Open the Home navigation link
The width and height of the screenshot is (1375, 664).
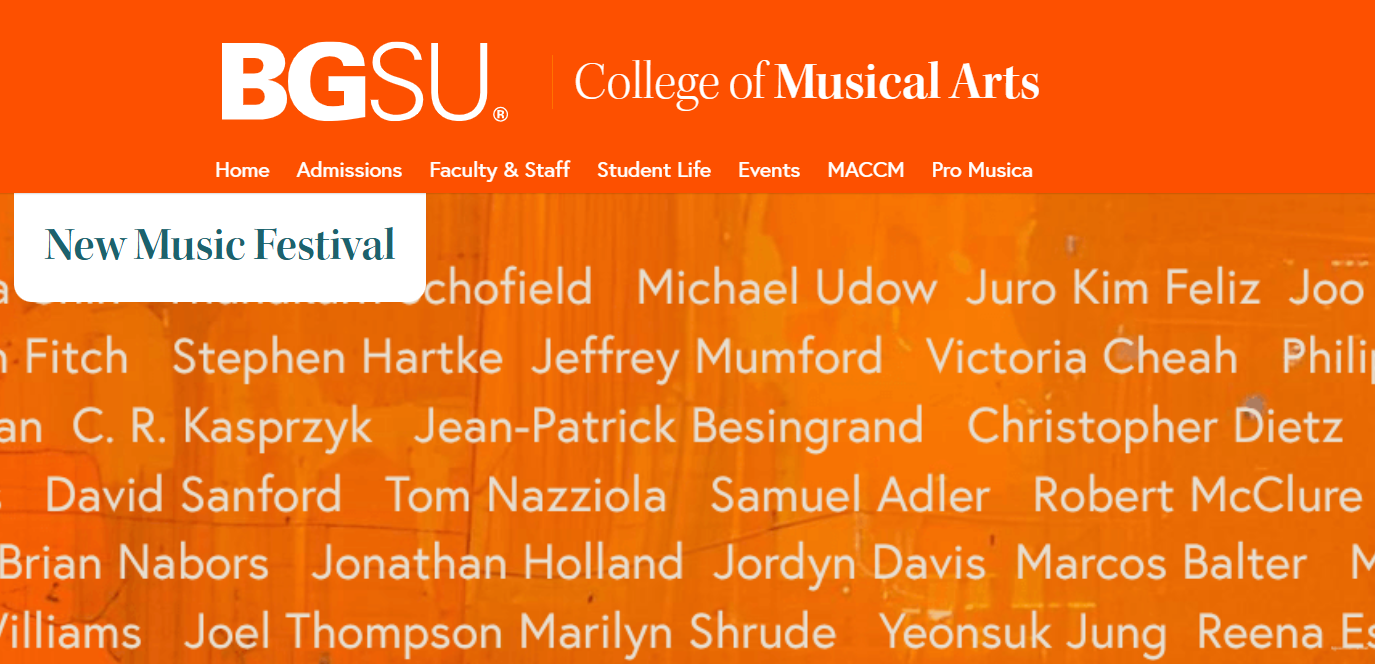coord(242,170)
